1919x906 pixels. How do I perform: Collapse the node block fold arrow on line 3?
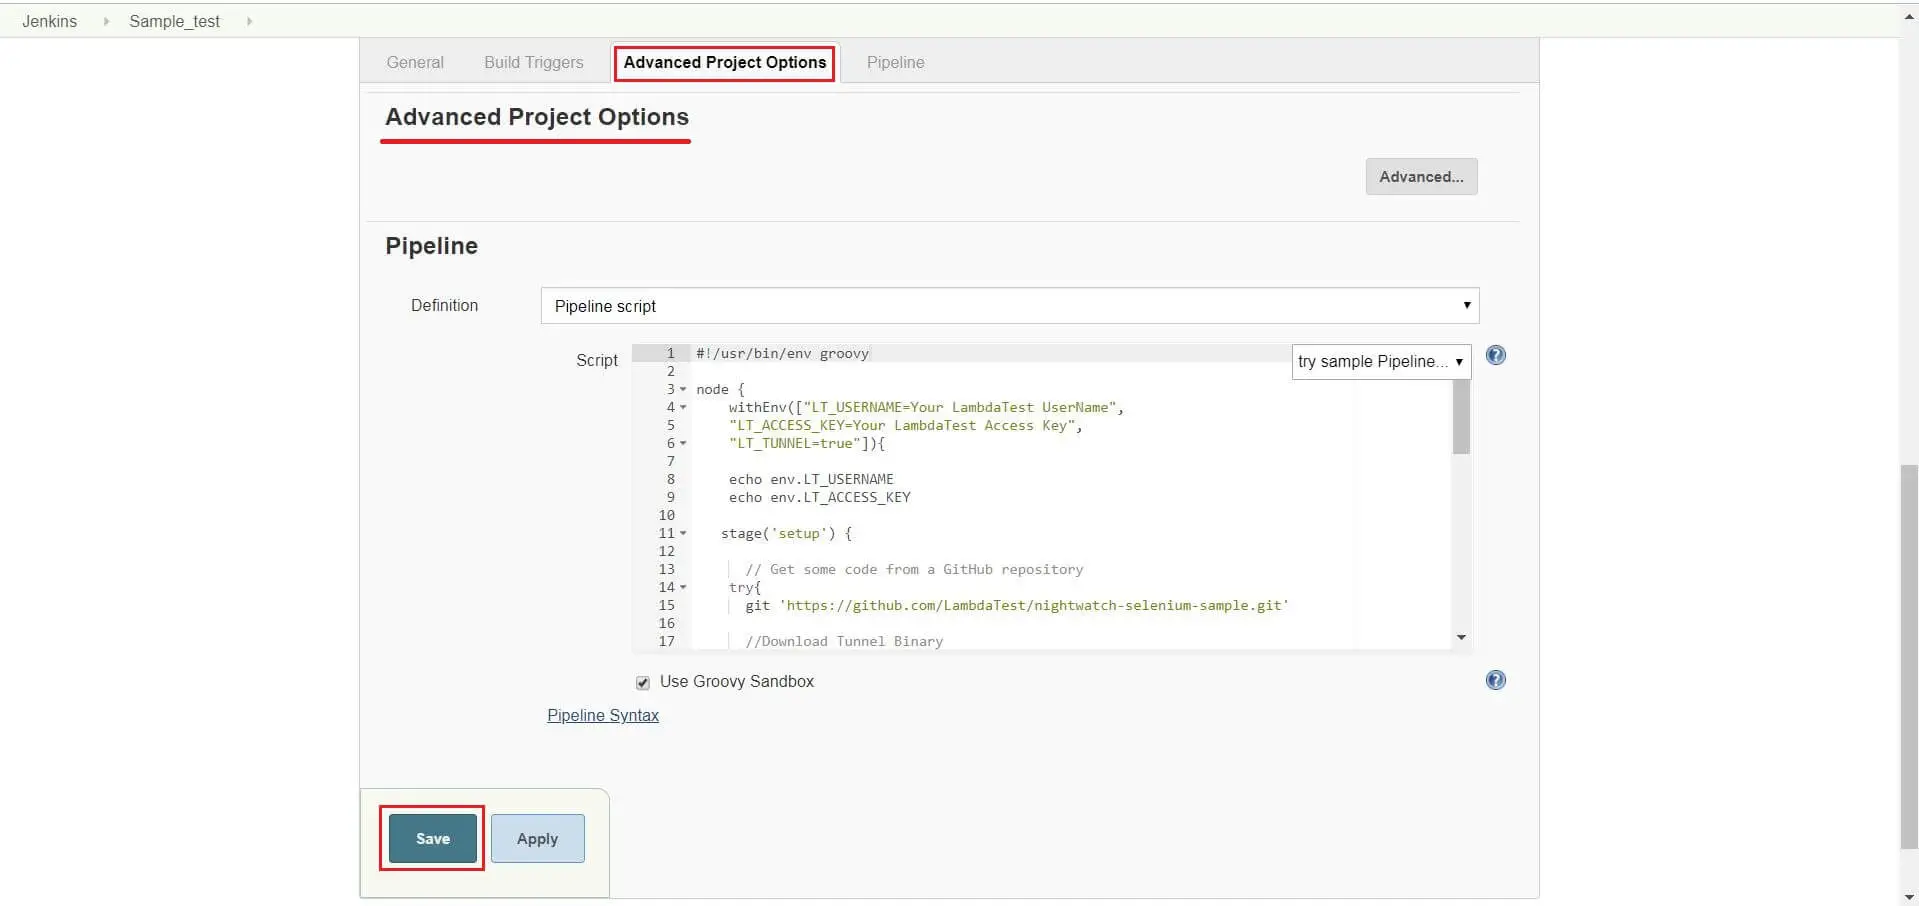(x=681, y=389)
